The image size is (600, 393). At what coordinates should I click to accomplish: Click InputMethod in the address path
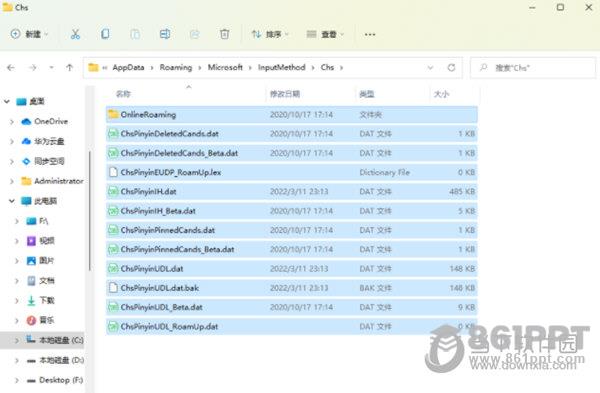click(x=281, y=67)
